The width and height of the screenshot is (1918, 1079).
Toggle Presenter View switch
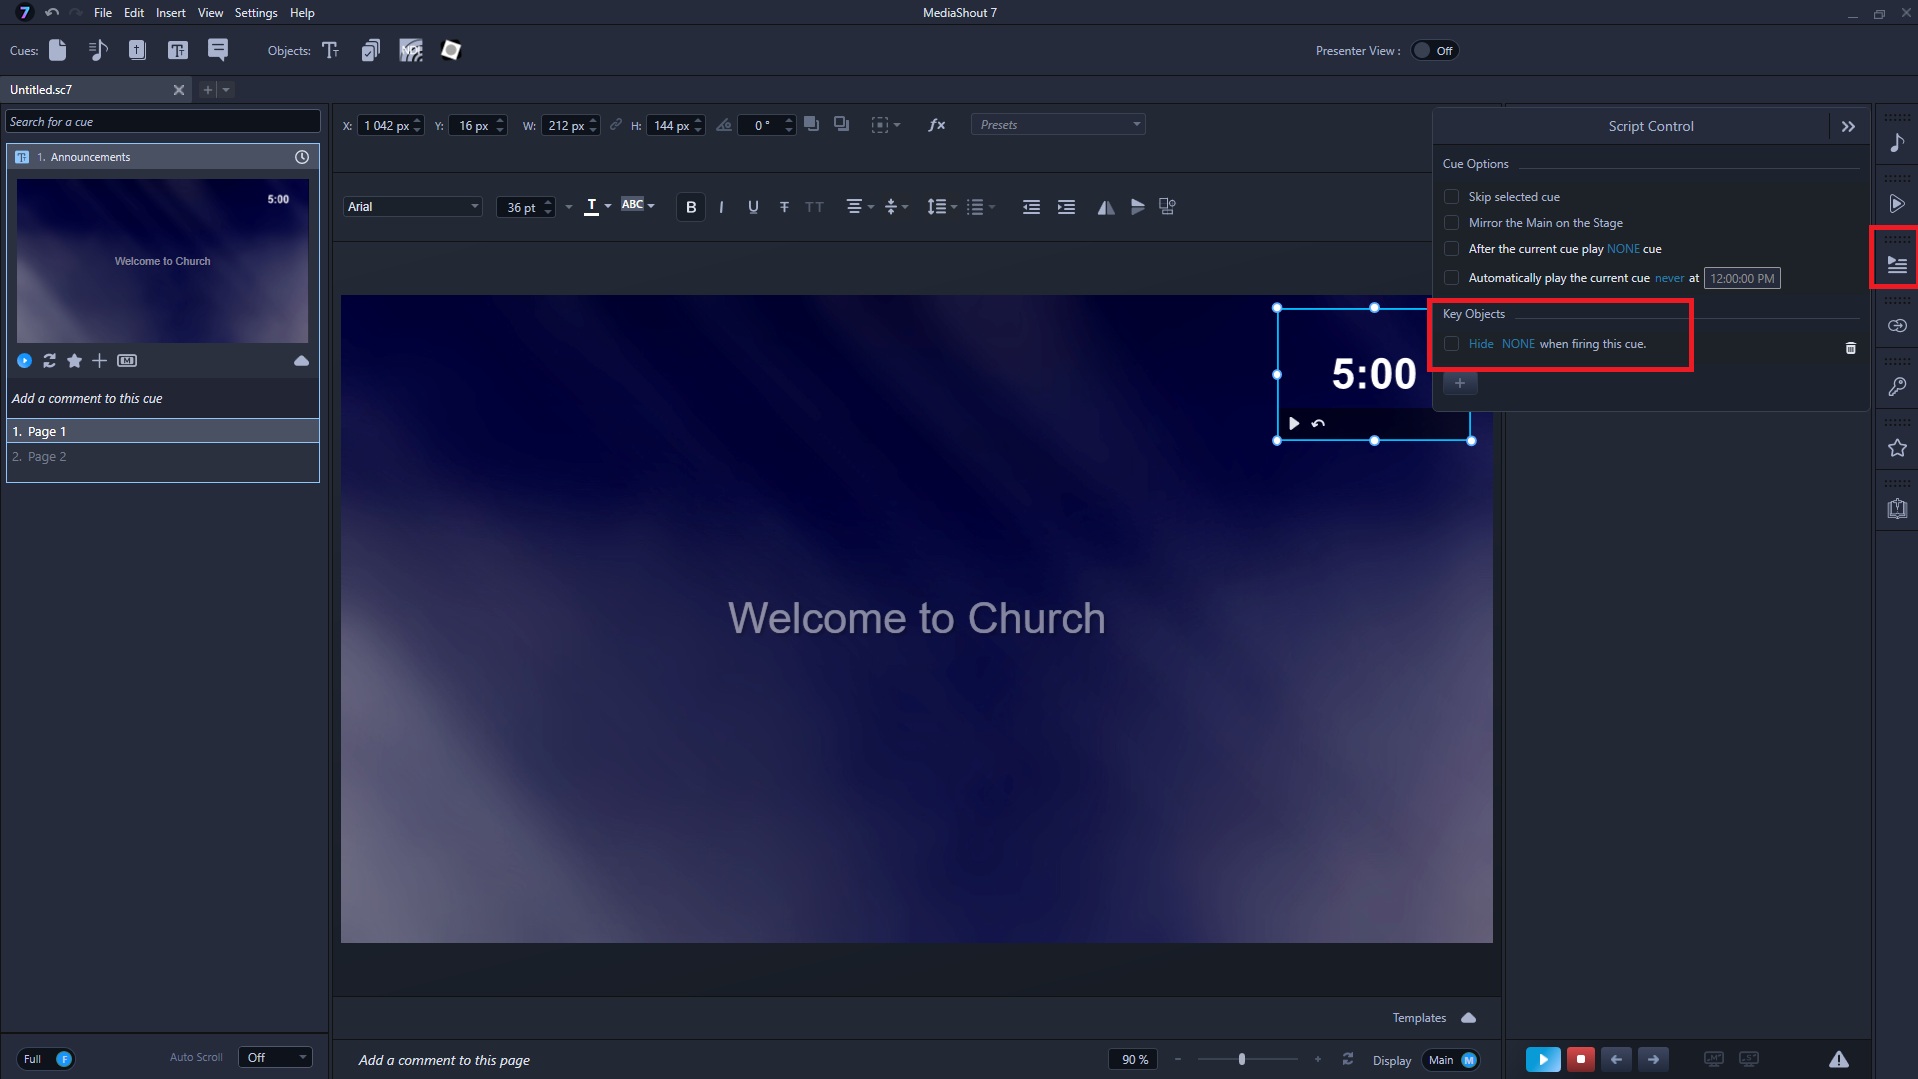[x=1434, y=51]
